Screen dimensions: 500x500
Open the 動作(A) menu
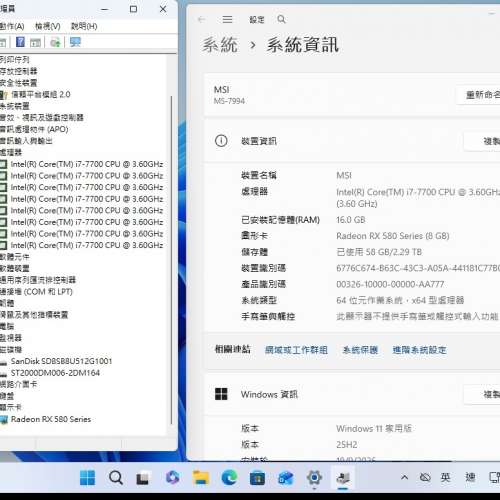[x=12, y=26]
